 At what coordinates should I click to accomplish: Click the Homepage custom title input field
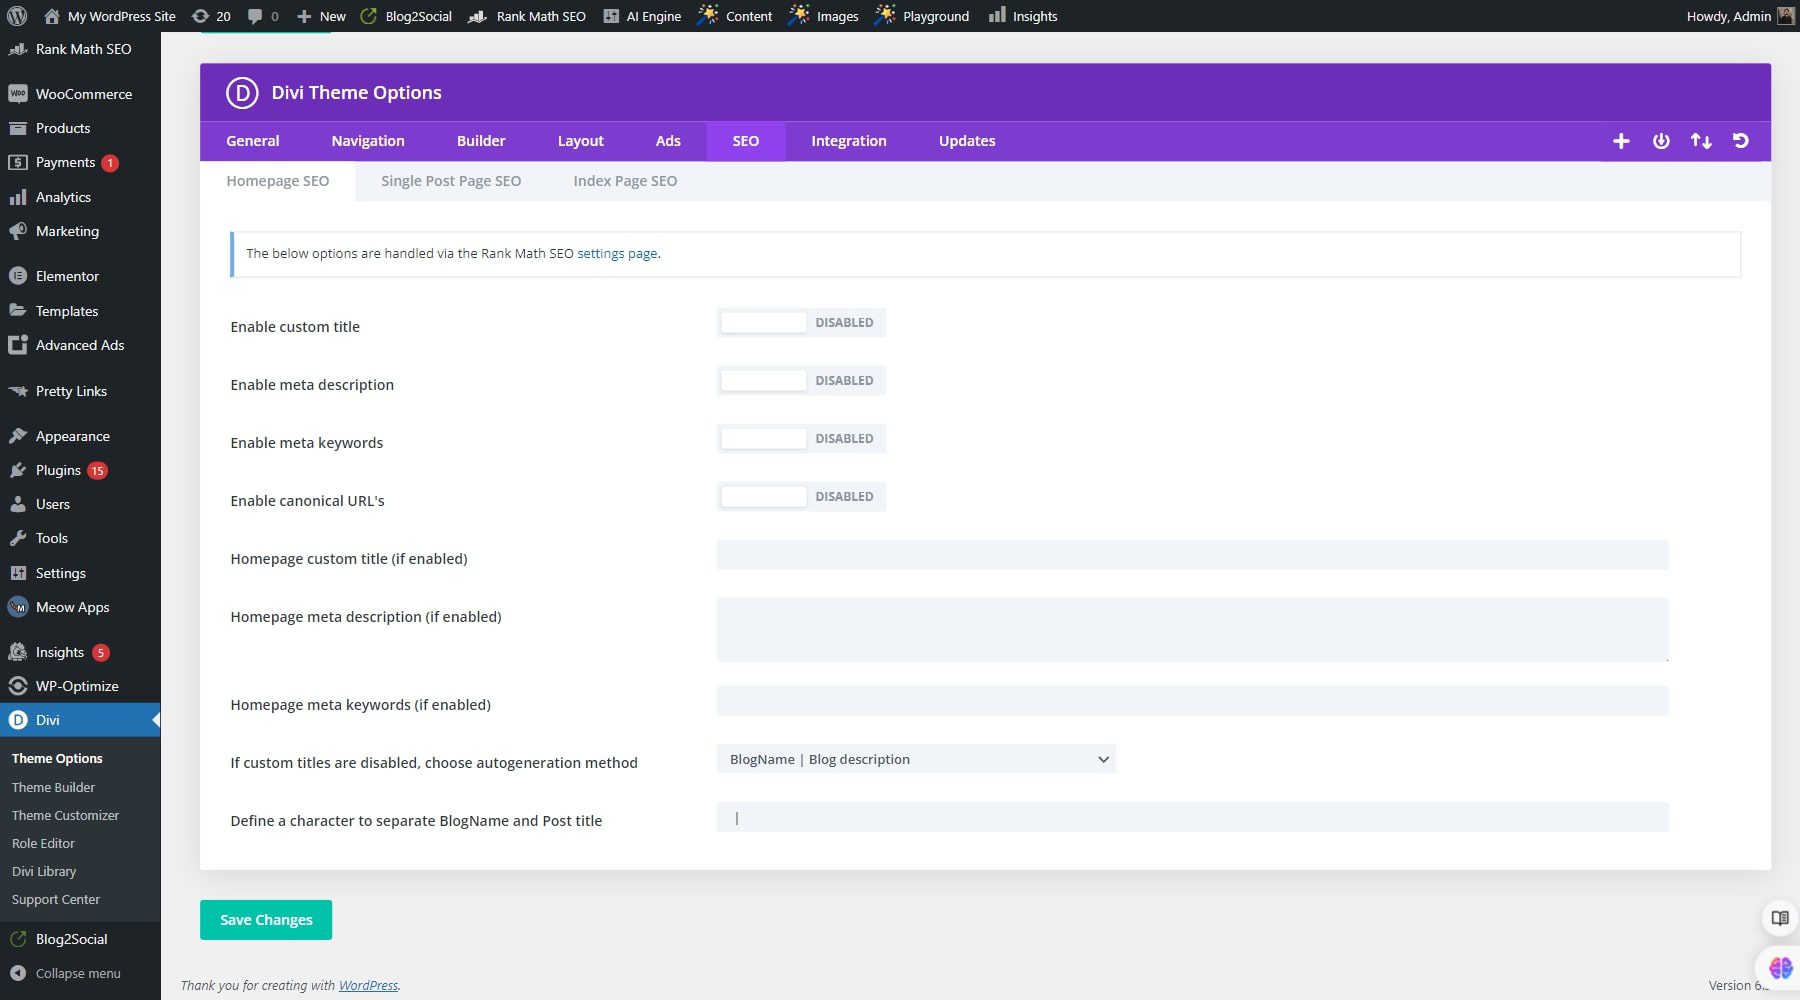pyautogui.click(x=1192, y=554)
